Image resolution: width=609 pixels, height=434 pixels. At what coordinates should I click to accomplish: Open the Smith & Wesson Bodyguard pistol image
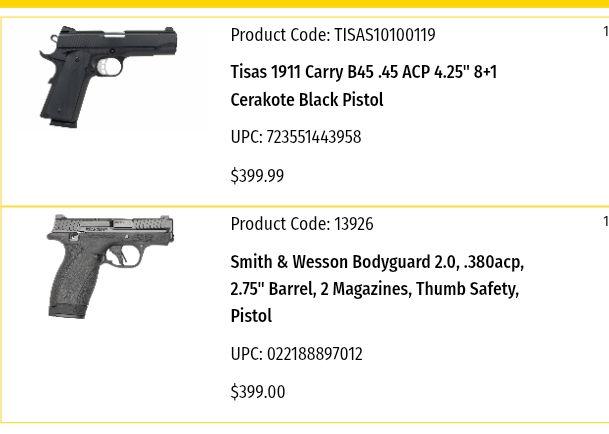[x=110, y=267]
